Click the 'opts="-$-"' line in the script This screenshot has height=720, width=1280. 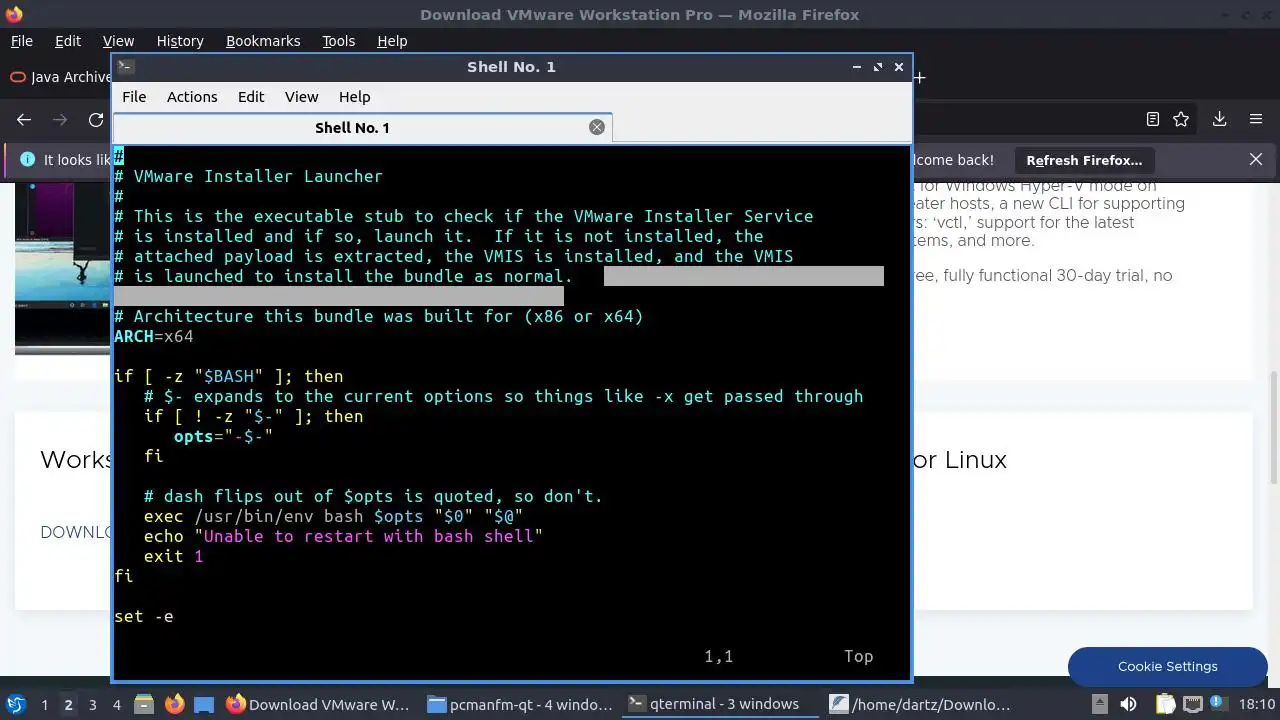(x=223, y=436)
